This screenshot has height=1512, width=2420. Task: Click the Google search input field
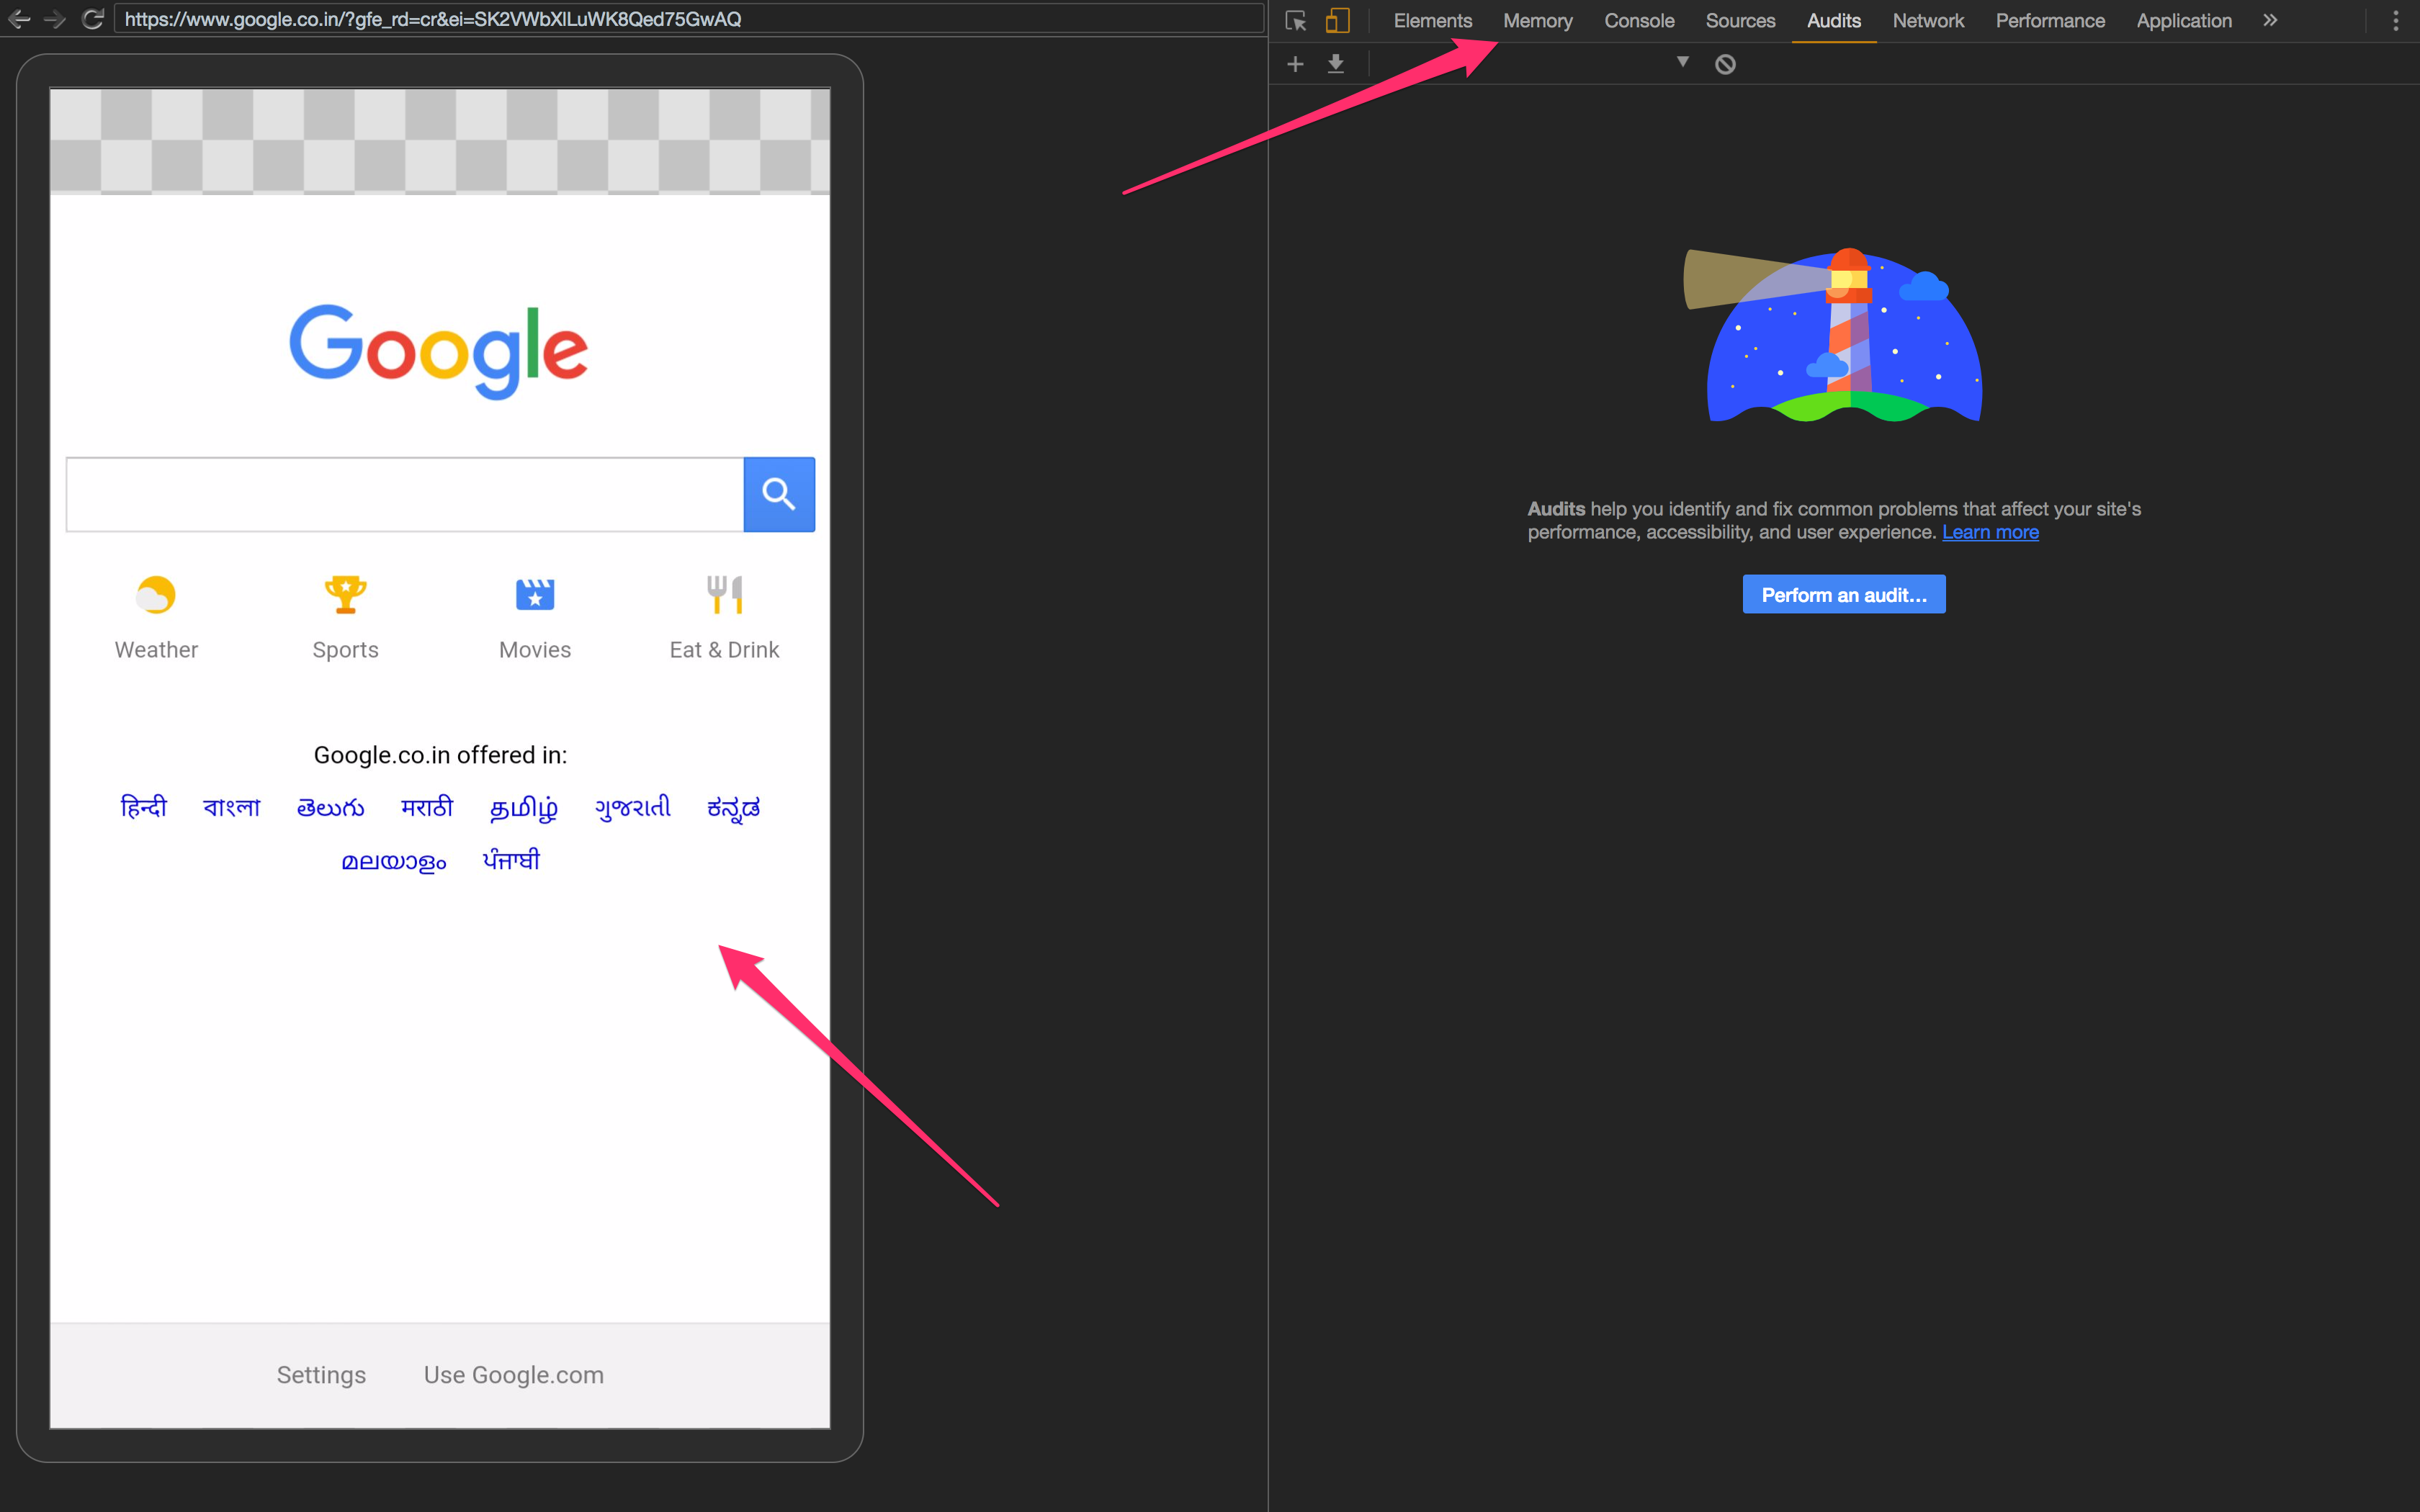pos(405,494)
